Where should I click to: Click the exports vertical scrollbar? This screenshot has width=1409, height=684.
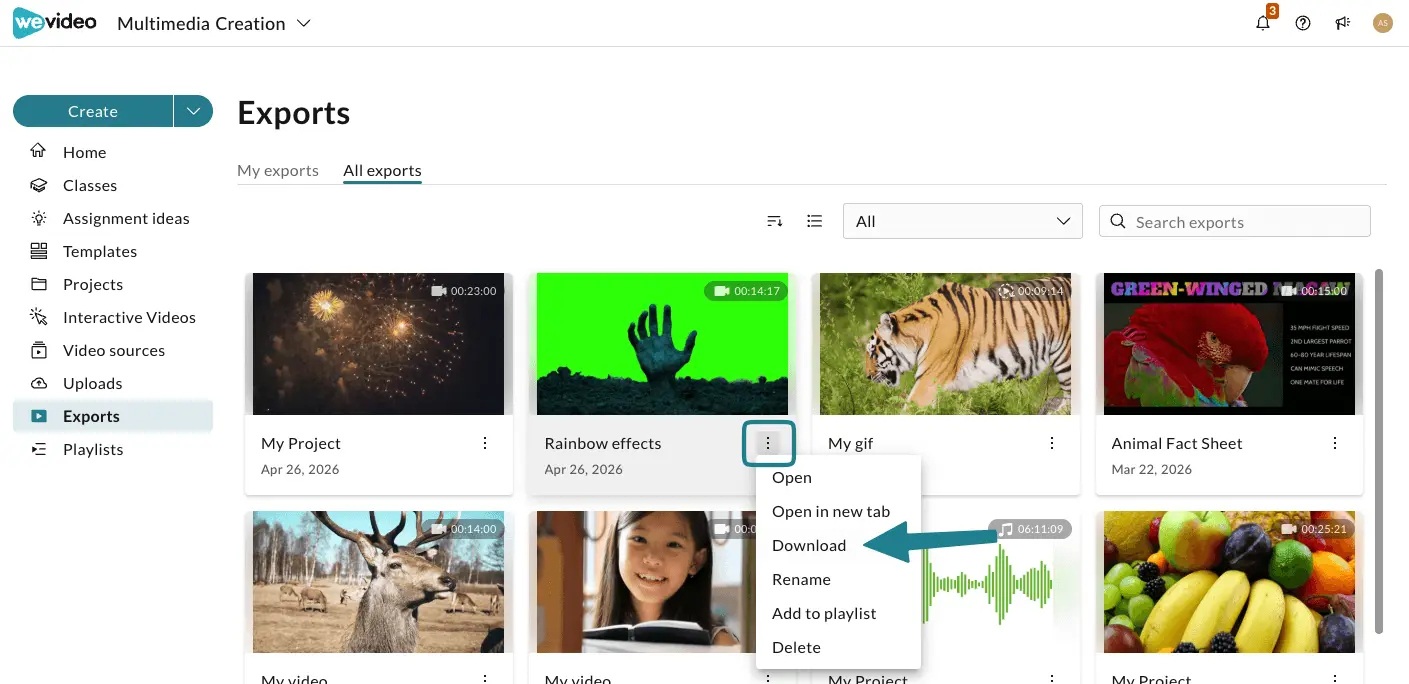[x=1380, y=450]
